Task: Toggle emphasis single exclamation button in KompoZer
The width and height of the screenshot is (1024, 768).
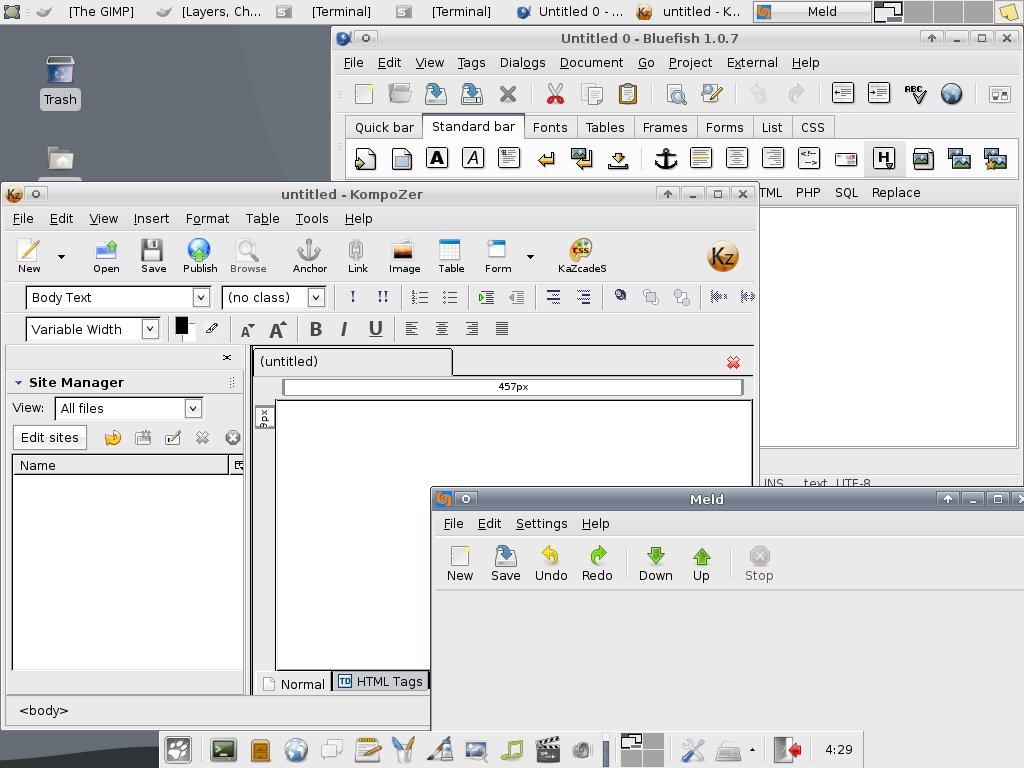Action: [x=353, y=297]
